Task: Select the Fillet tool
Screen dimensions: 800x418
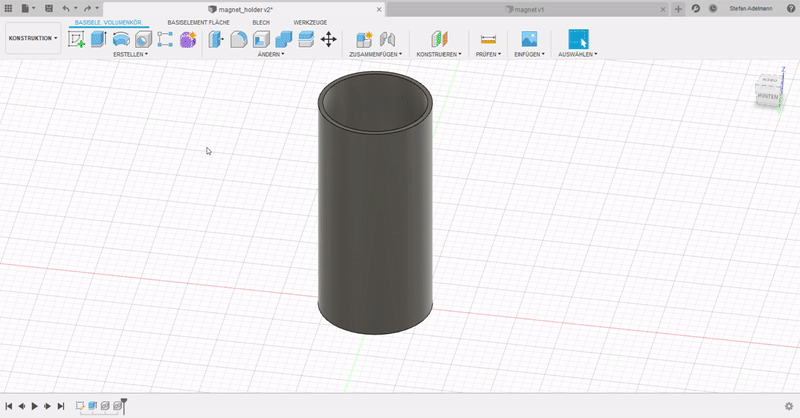Action: coord(239,40)
